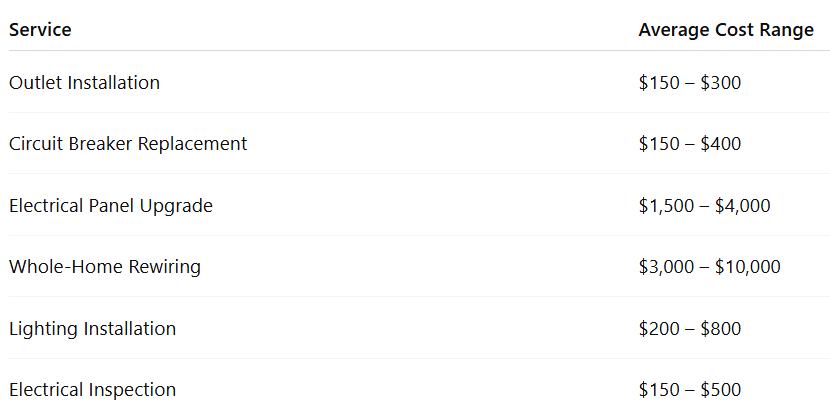830x418 pixels.
Task: Click the $150 – $500 cost range
Action: click(690, 390)
